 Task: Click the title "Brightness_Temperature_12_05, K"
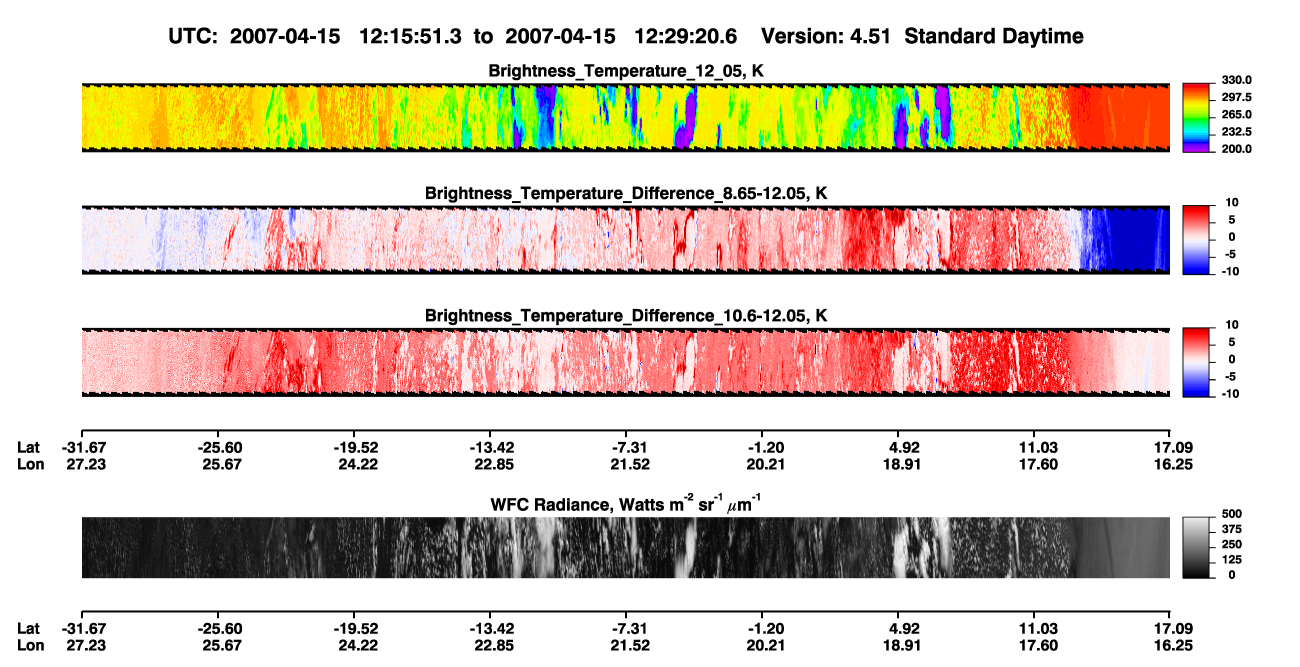tap(626, 71)
